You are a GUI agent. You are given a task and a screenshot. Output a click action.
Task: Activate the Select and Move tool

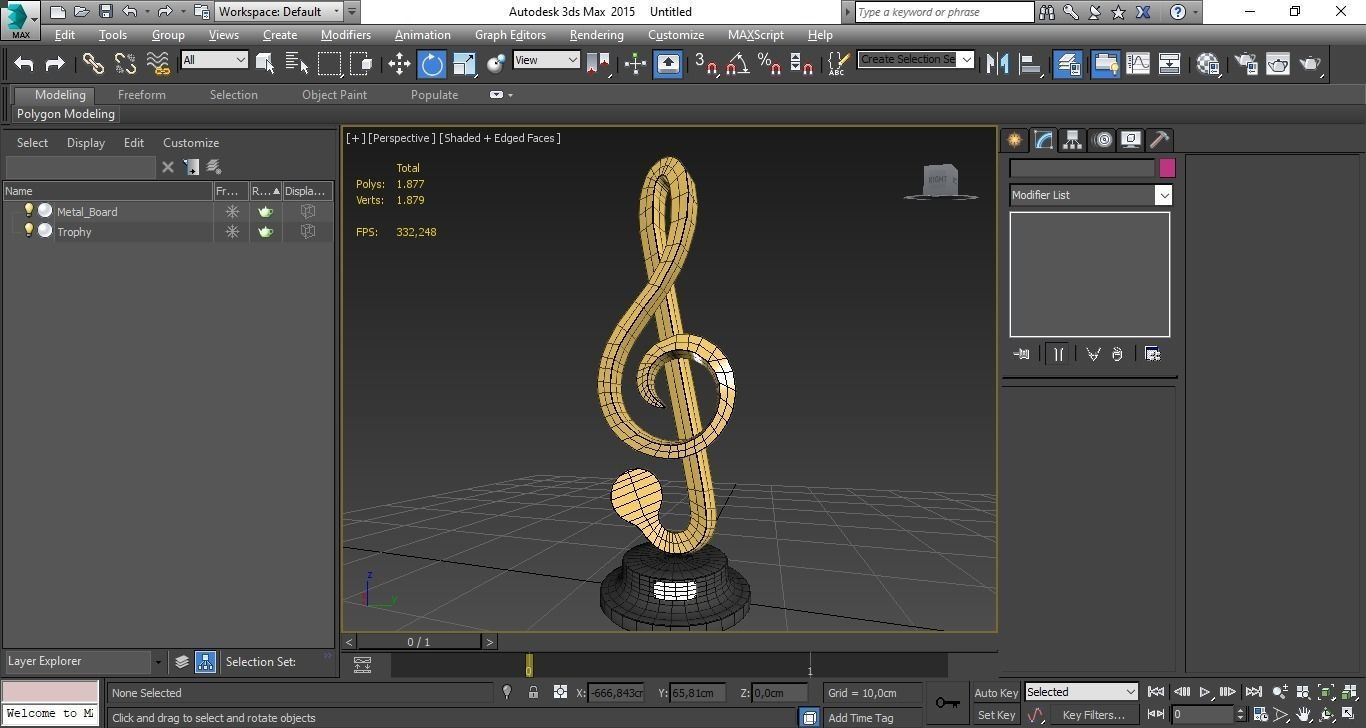tap(399, 63)
